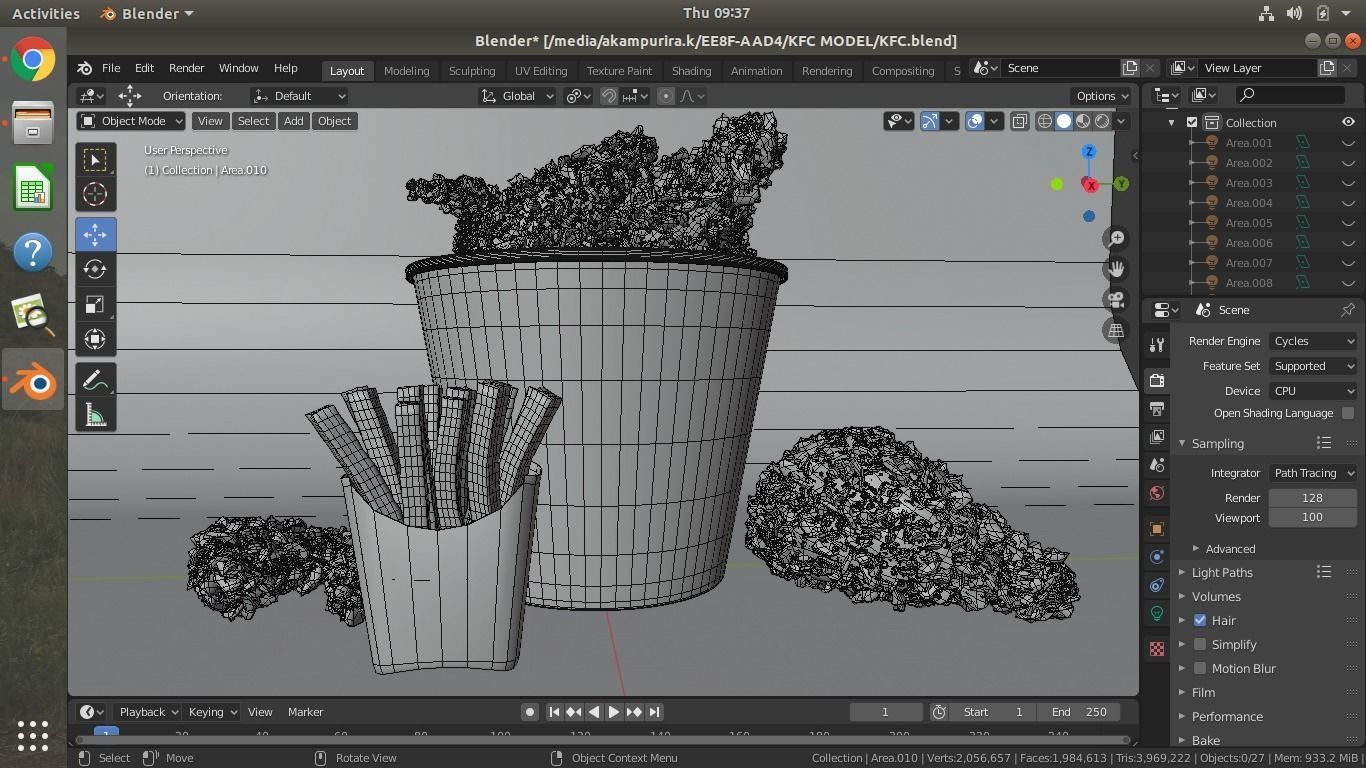Activate the Scale tool
Viewport: 1366px width, 768px height.
coord(95,304)
